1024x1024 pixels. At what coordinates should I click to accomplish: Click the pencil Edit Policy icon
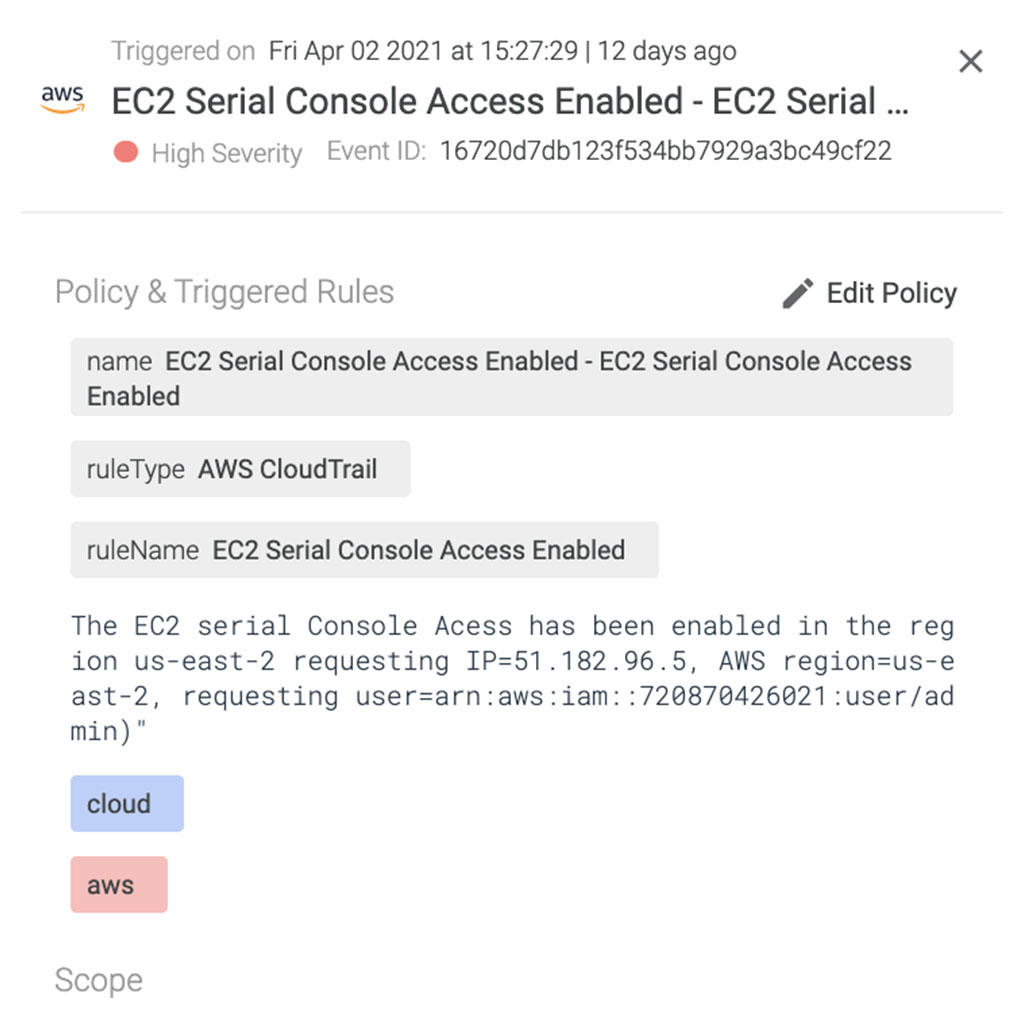tap(796, 293)
